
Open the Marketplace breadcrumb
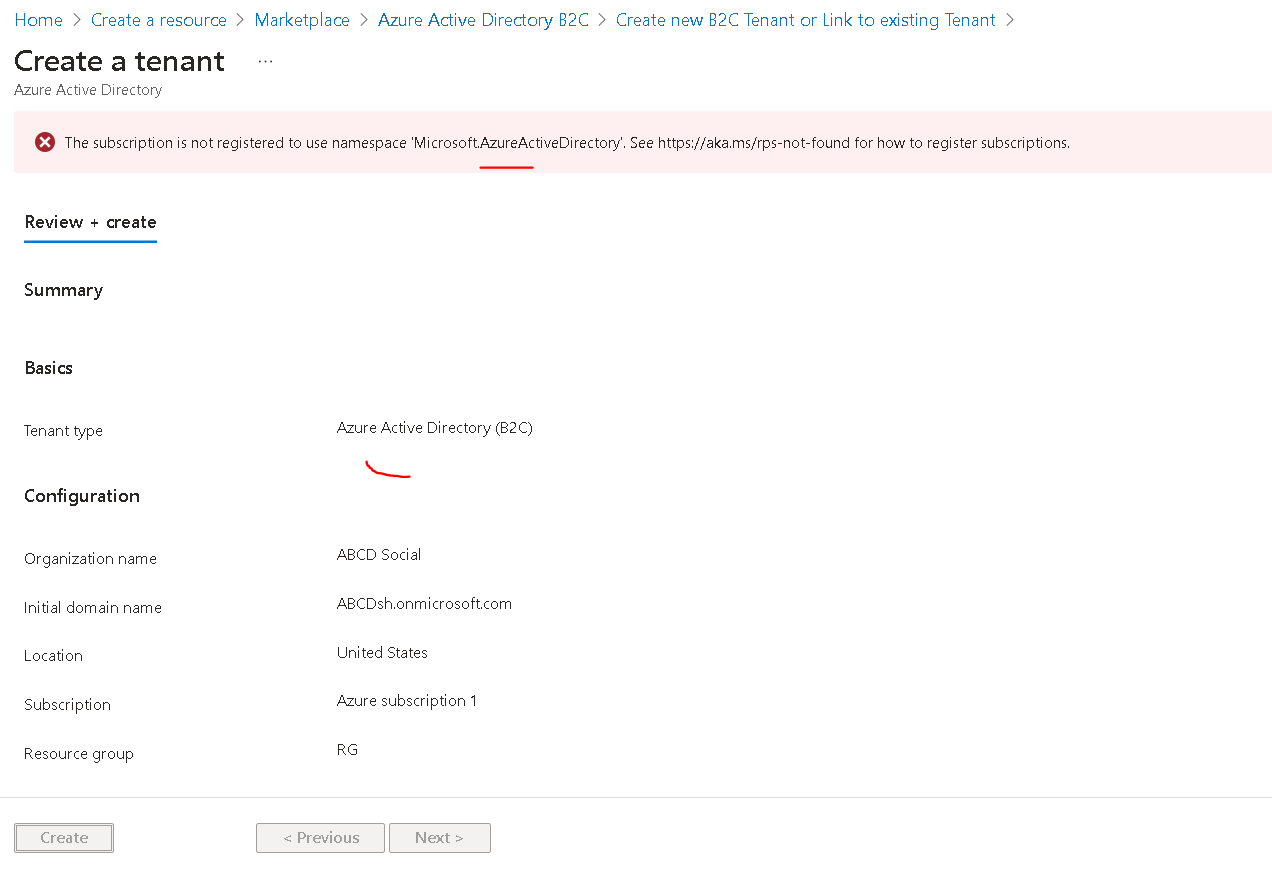tap(301, 19)
